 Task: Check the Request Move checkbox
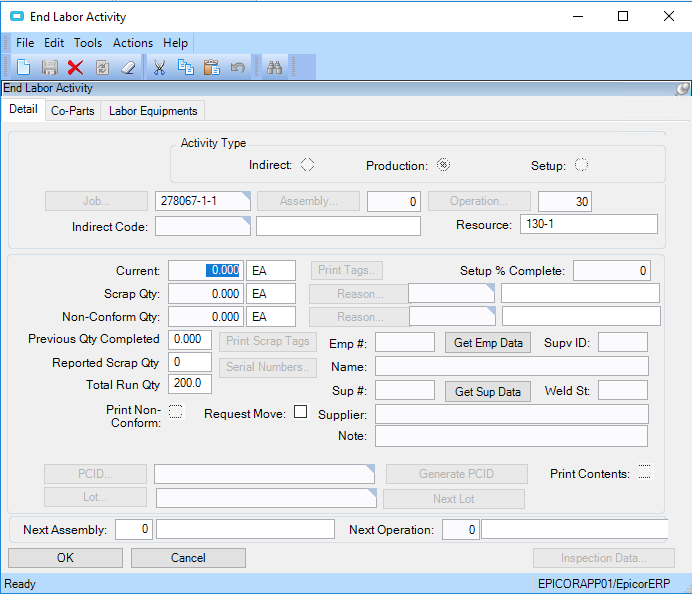point(301,411)
